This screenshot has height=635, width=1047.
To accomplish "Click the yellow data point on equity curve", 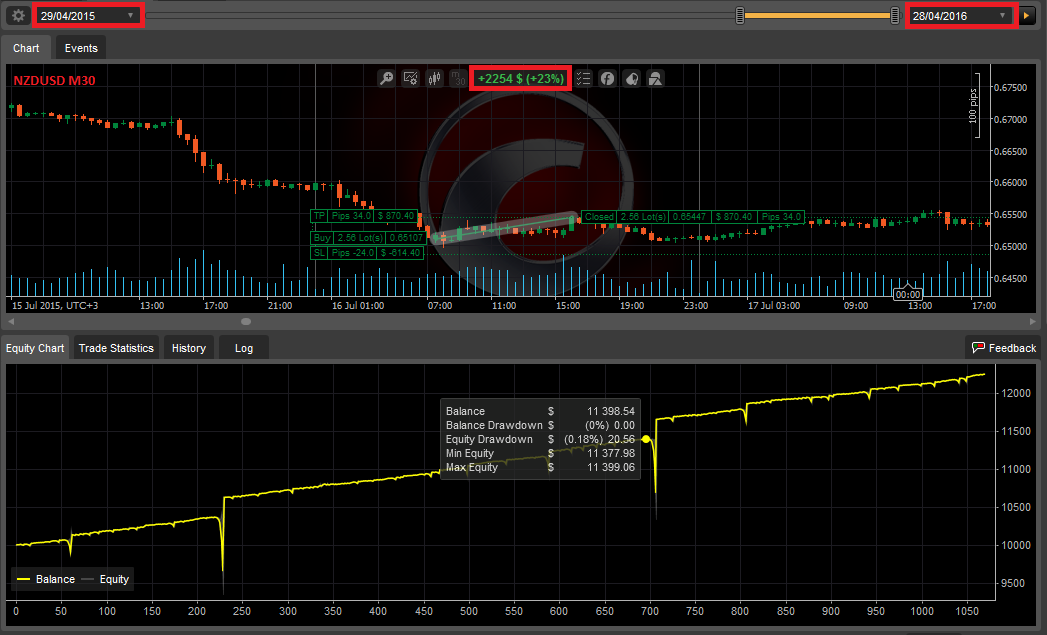I will tap(646, 439).
